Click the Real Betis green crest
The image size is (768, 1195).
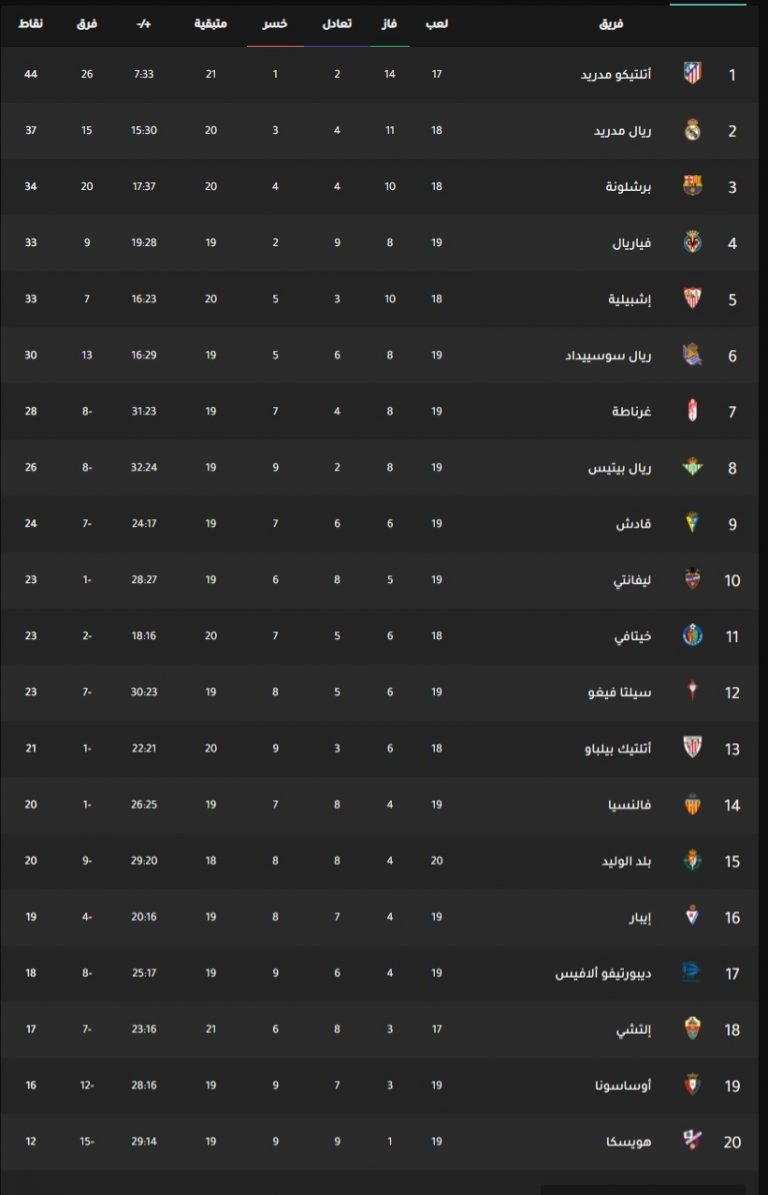pyautogui.click(x=692, y=467)
